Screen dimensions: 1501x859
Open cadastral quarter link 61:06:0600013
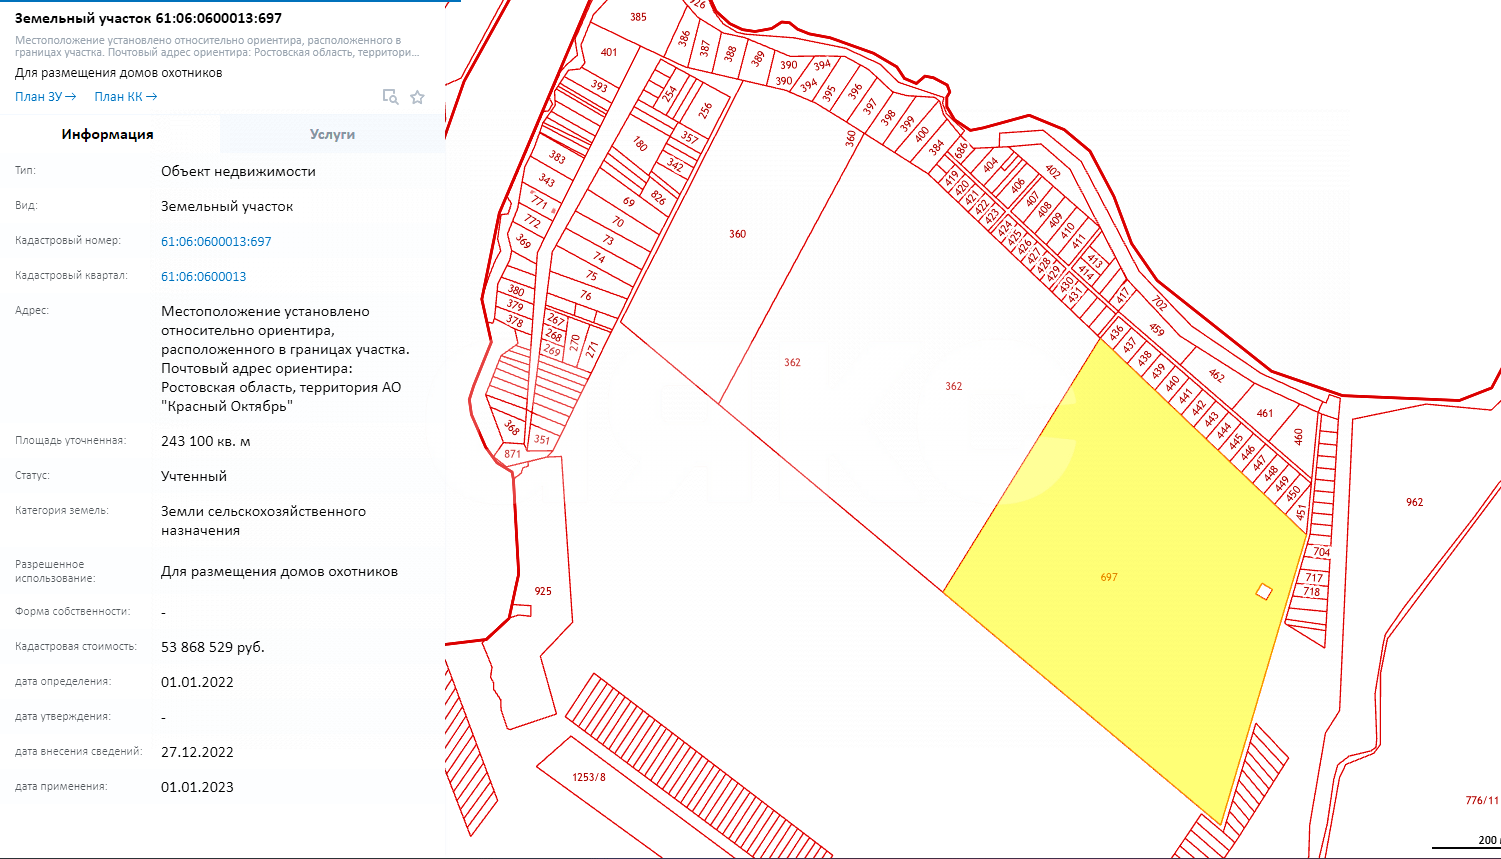[203, 277]
